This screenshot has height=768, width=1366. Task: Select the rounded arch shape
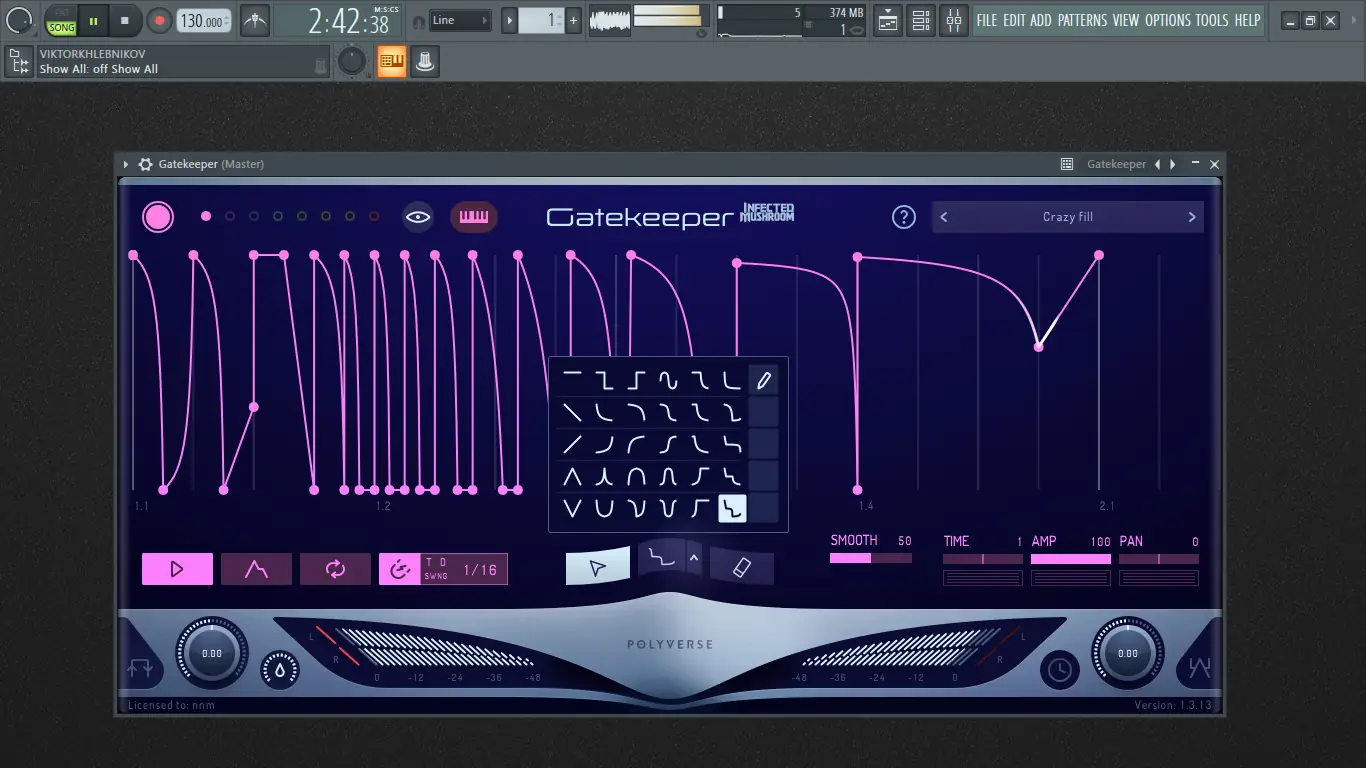(636, 476)
